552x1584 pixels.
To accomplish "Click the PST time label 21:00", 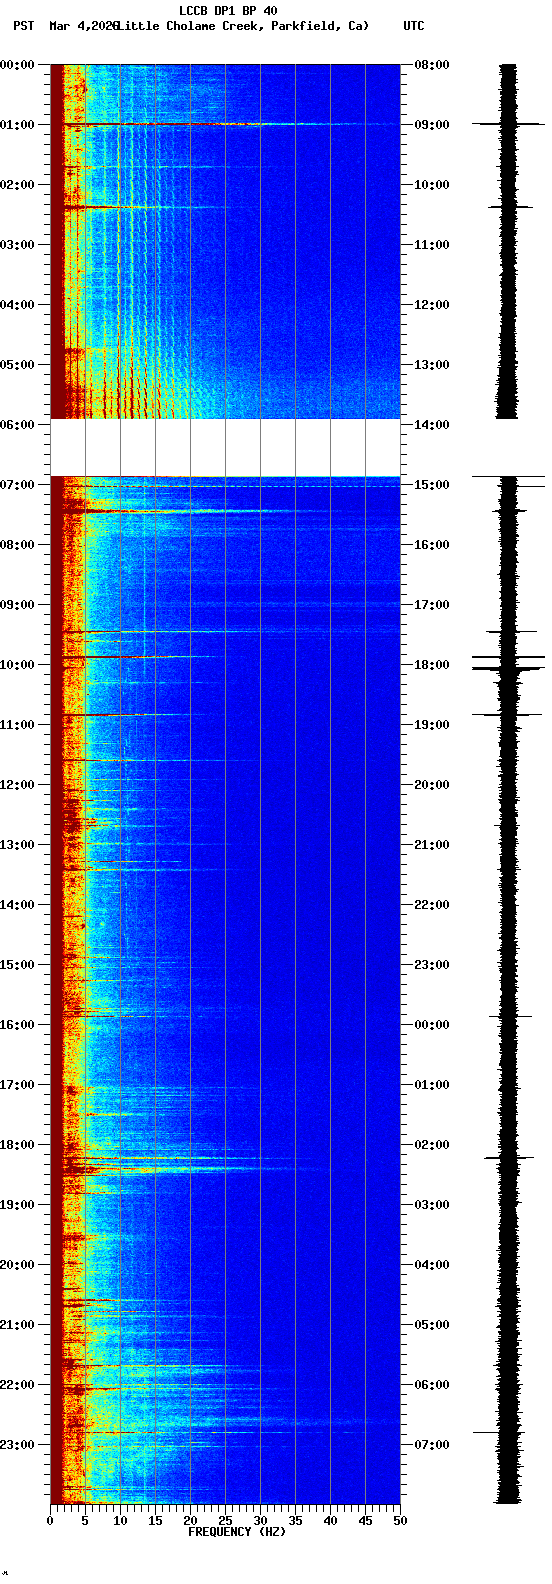I will pos(17,1325).
